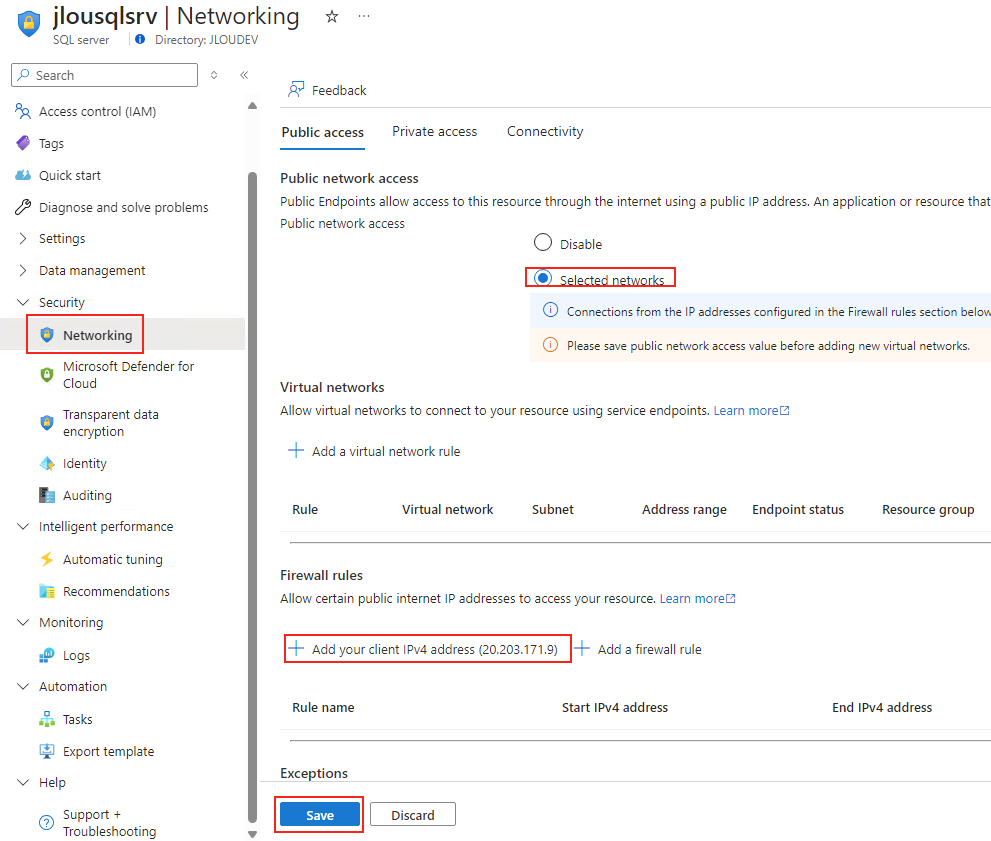The image size is (991, 841).
Task: Open the Identity page
Action: pos(85,464)
